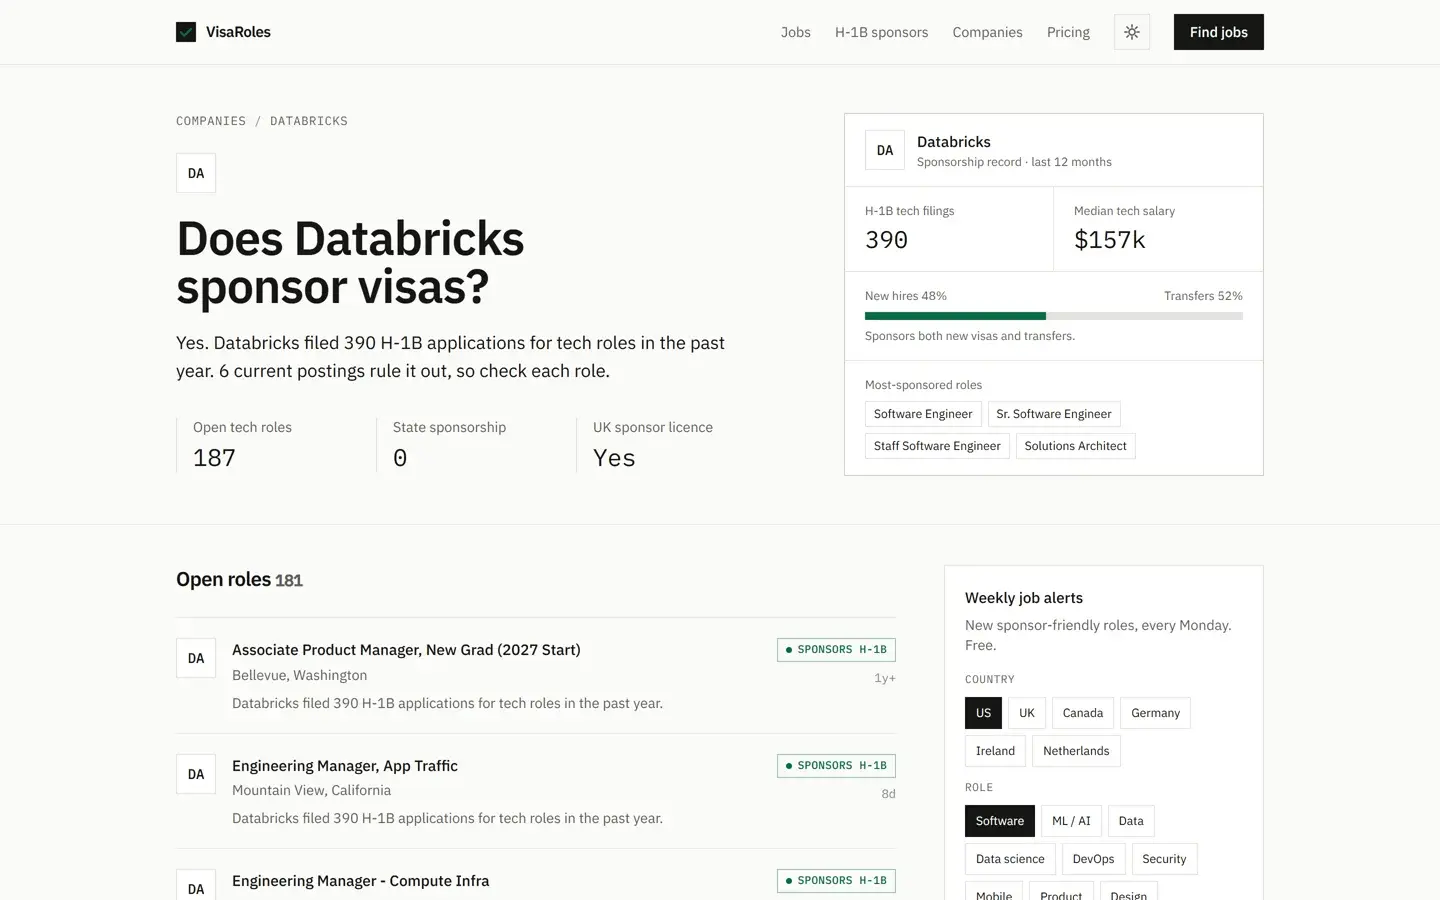Open Engineering Manager - Compute Infra role
Viewport: 1440px width, 900px height.
pyautogui.click(x=360, y=881)
